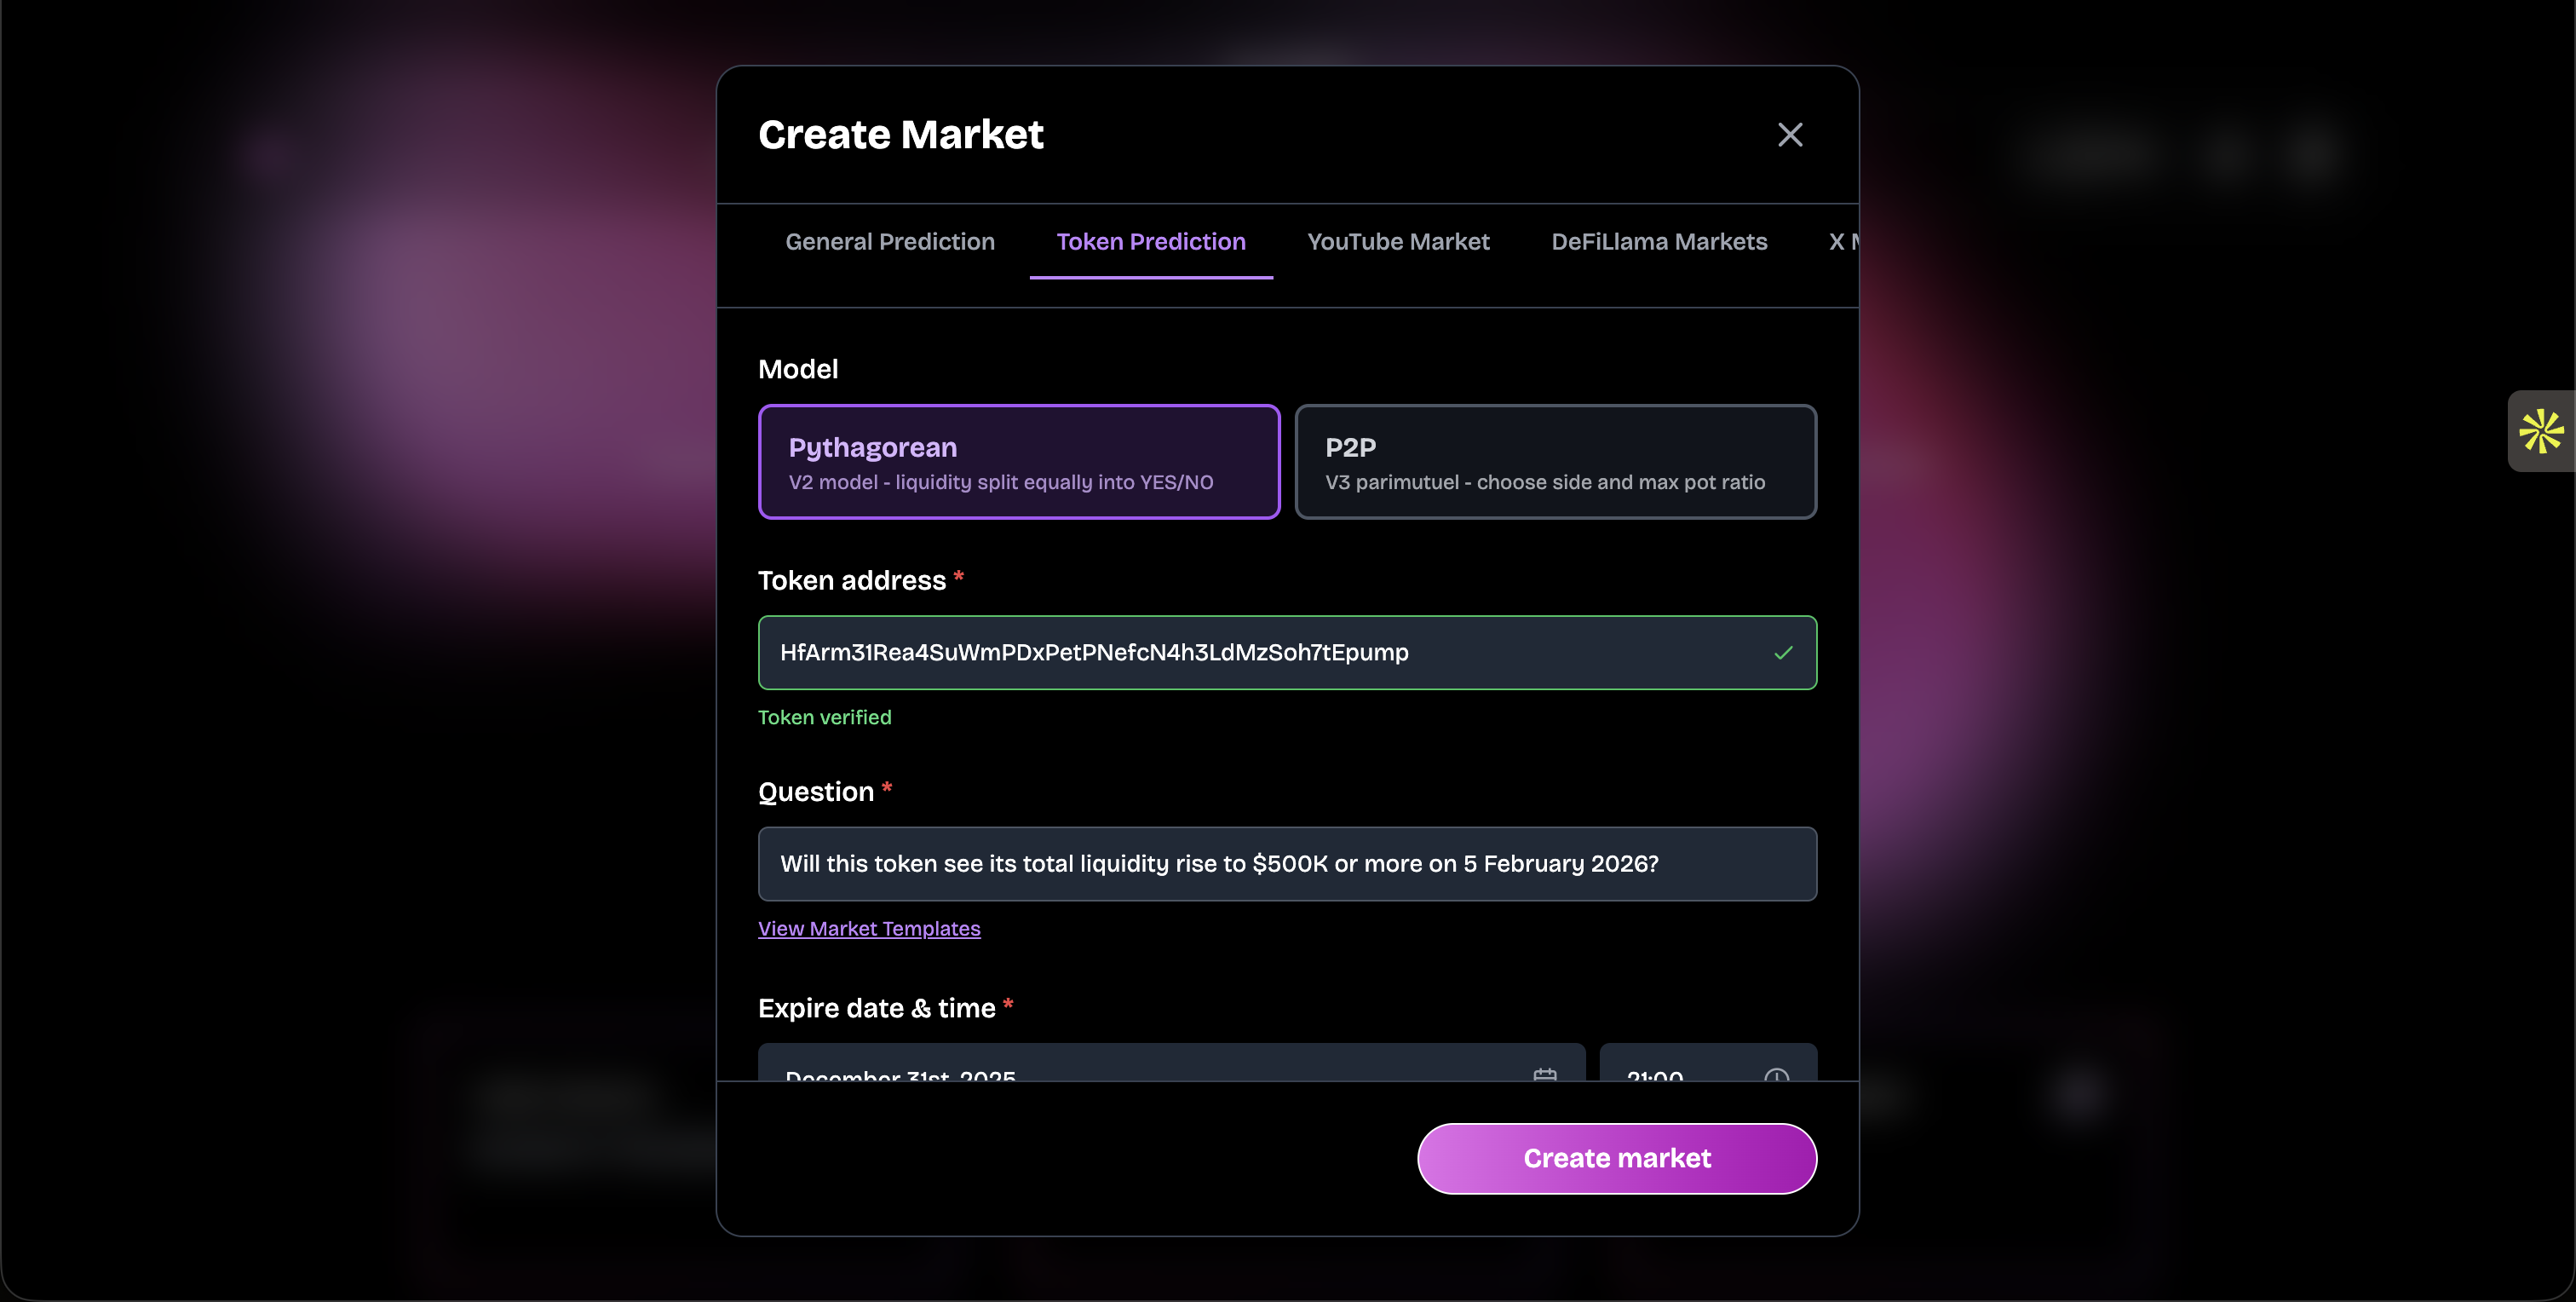Open the calendar icon in the date field
2576x1302 pixels.
[x=1545, y=1076]
